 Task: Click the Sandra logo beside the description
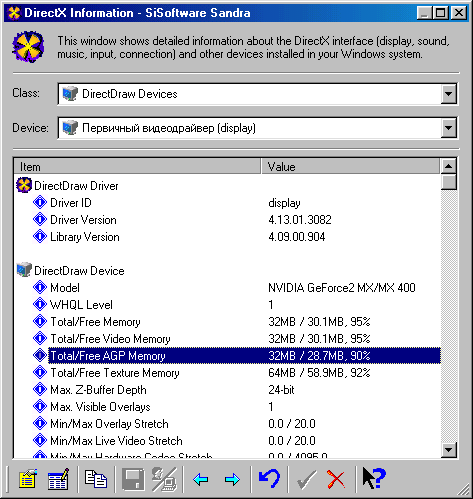click(28, 47)
